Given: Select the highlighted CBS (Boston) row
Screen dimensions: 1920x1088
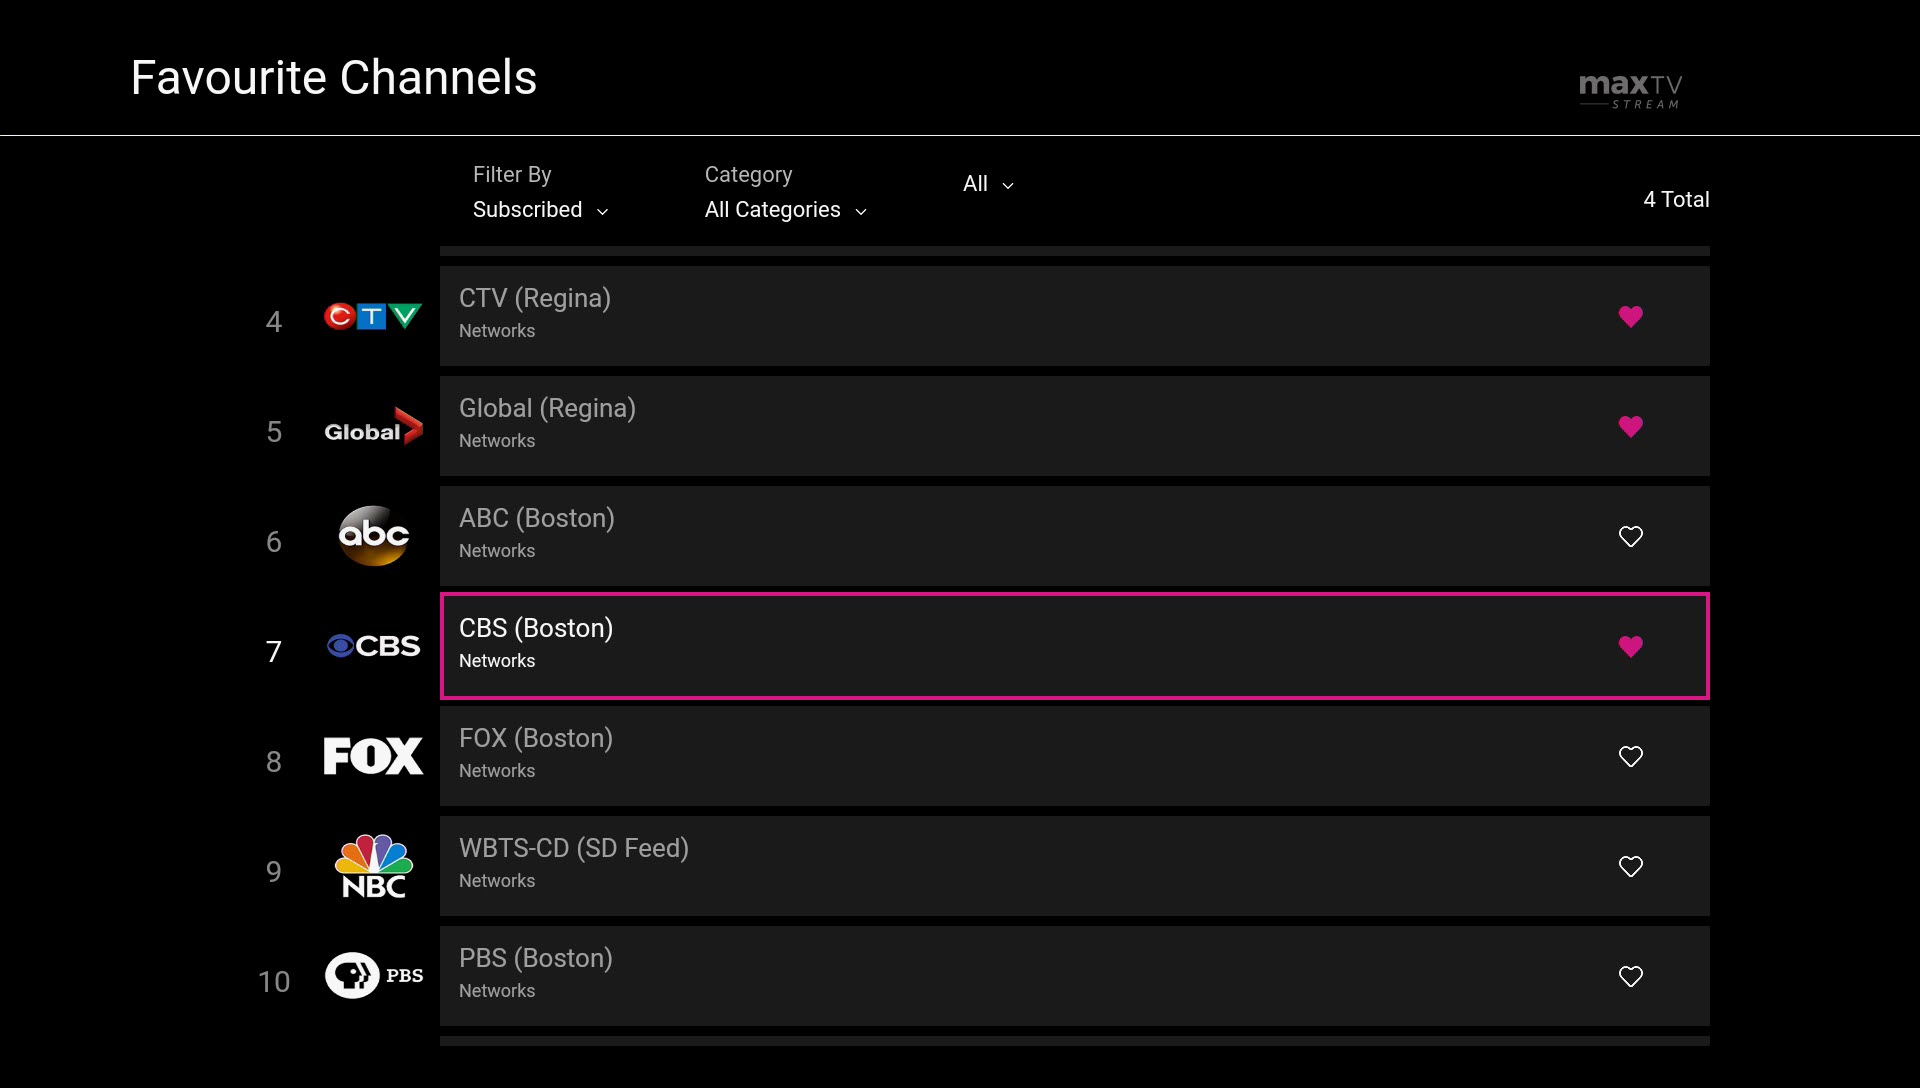Looking at the screenshot, I should [1074, 646].
